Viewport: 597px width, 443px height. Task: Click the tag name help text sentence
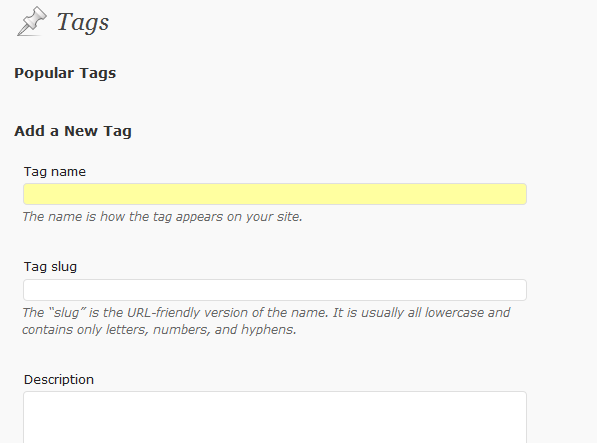coord(162,217)
